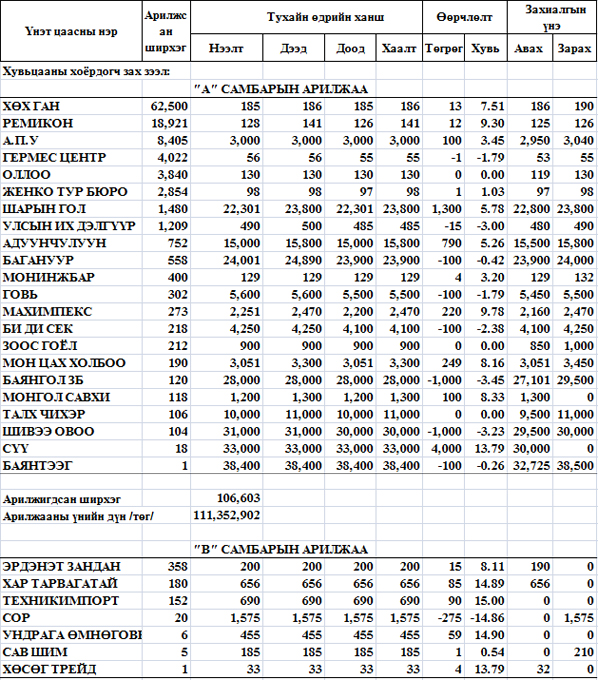Select the Үнэт цаасны нэр header cell

71,31
